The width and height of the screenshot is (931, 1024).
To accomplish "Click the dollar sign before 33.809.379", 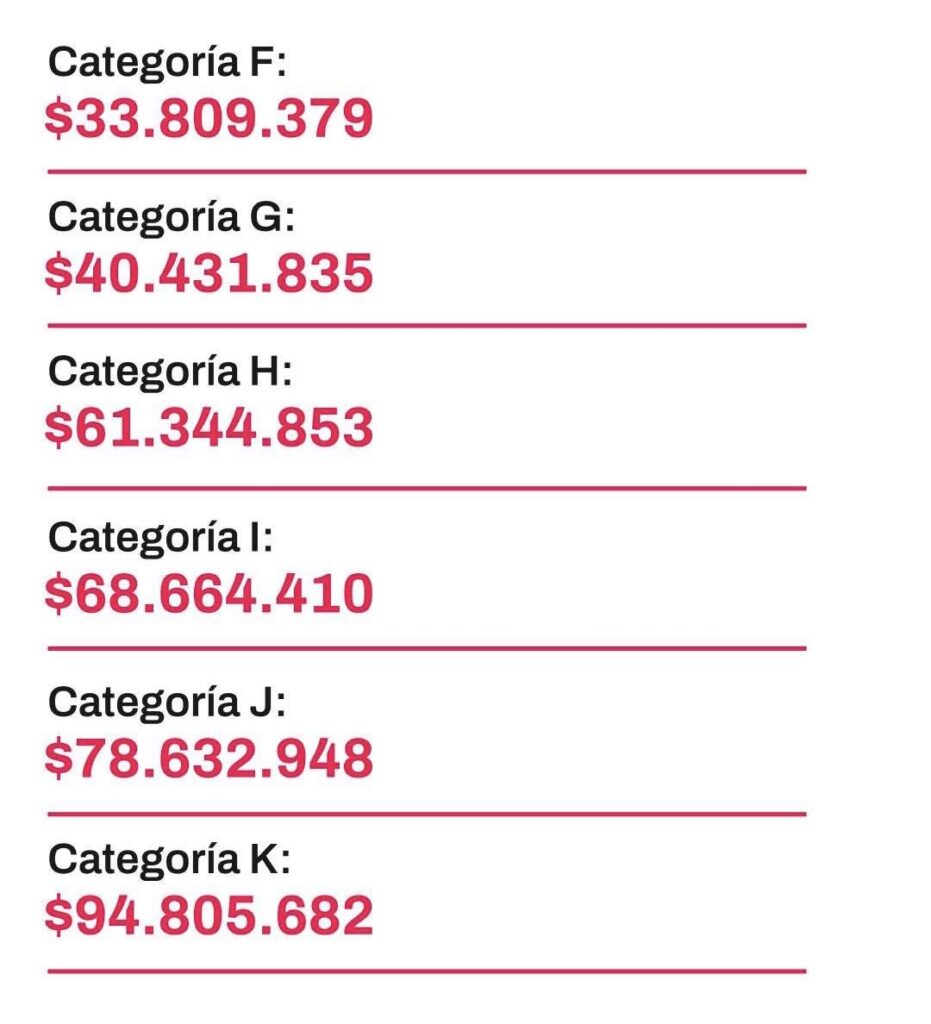I will tap(59, 119).
